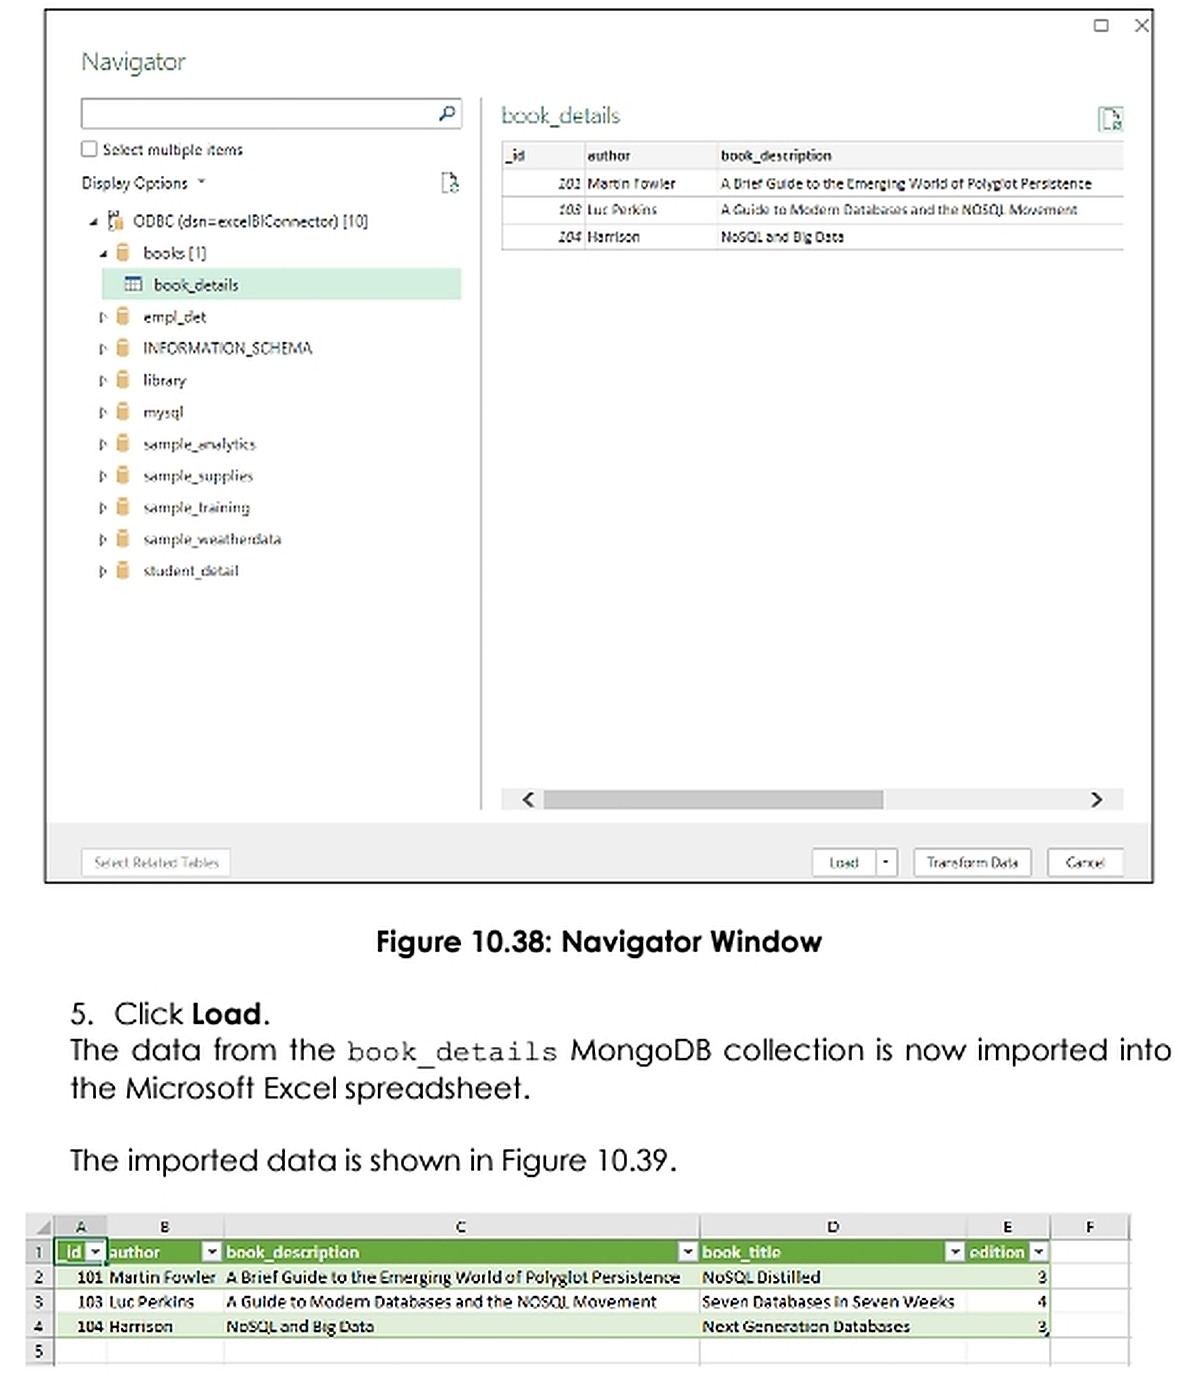Image resolution: width=1200 pixels, height=1381 pixels.
Task: Click the book_details table icon
Action: click(133, 284)
